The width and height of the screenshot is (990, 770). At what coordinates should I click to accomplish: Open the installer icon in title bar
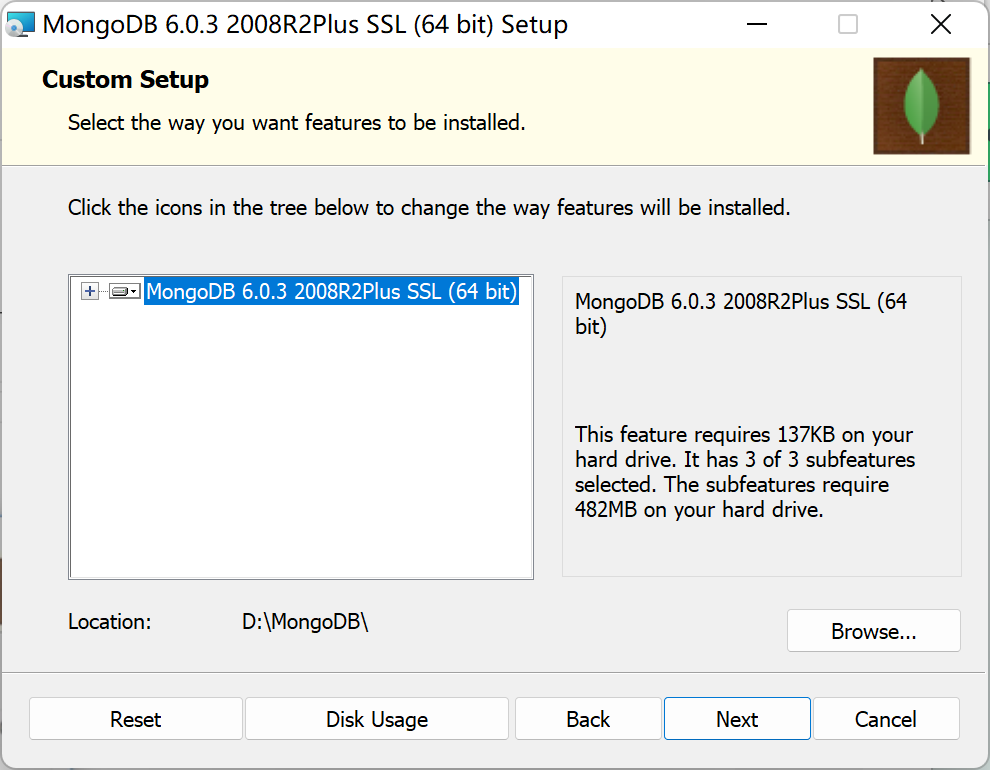(x=18, y=25)
